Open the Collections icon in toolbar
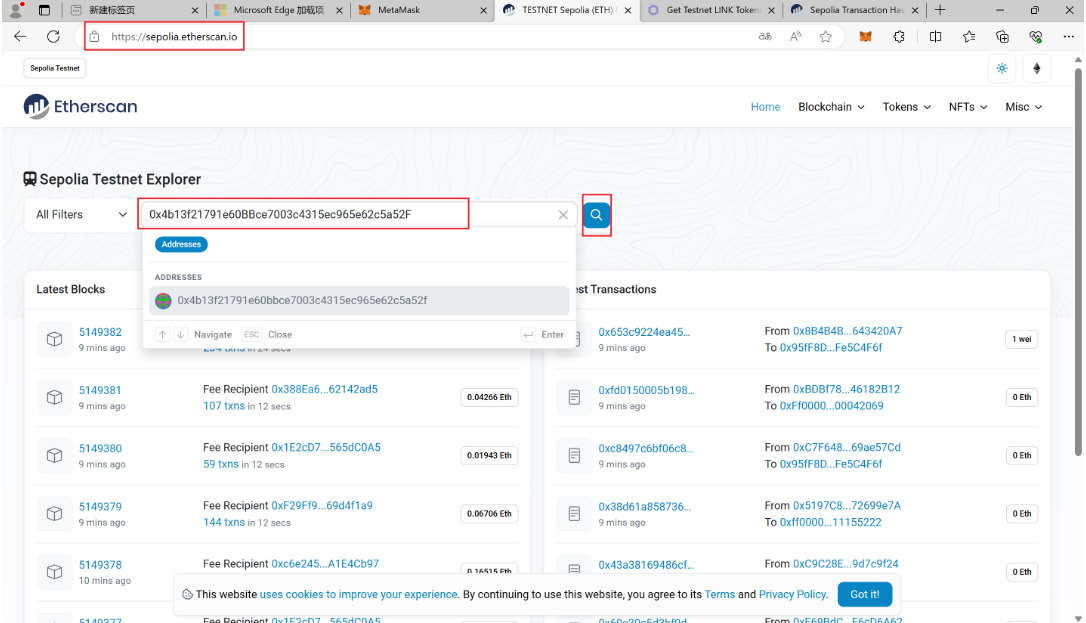 (x=1002, y=37)
